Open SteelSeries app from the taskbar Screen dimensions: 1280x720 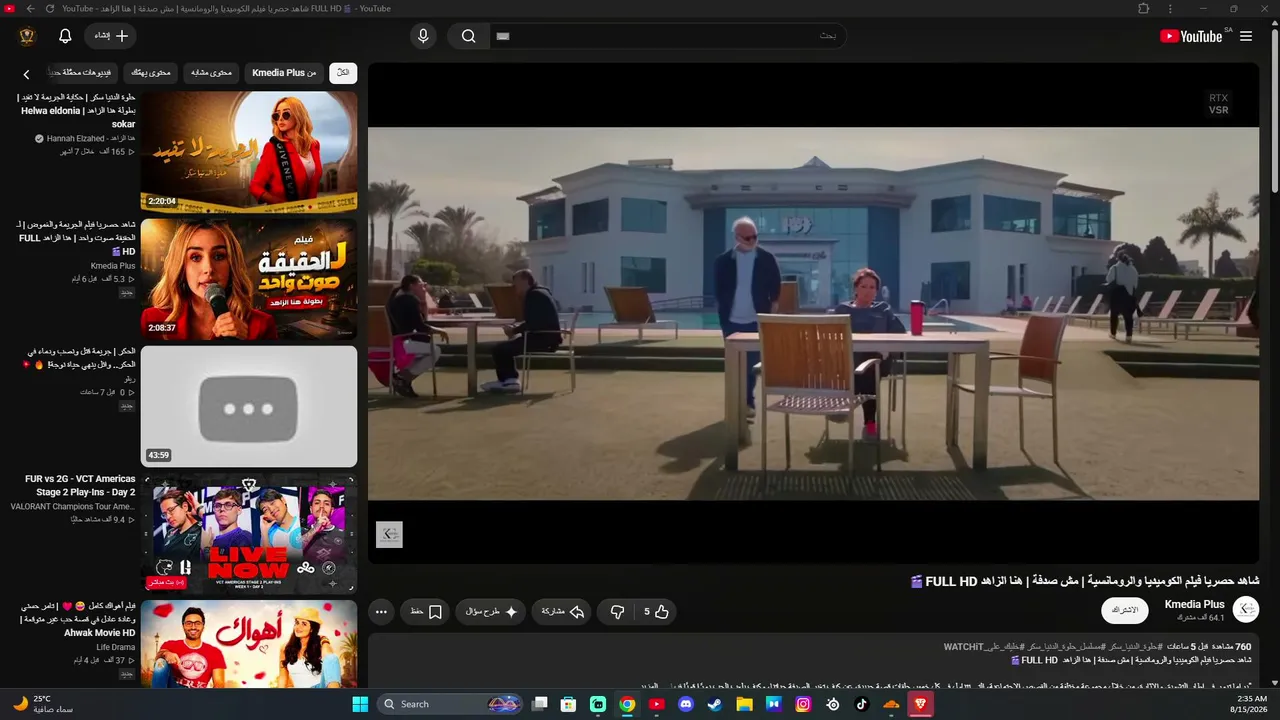tap(832, 704)
